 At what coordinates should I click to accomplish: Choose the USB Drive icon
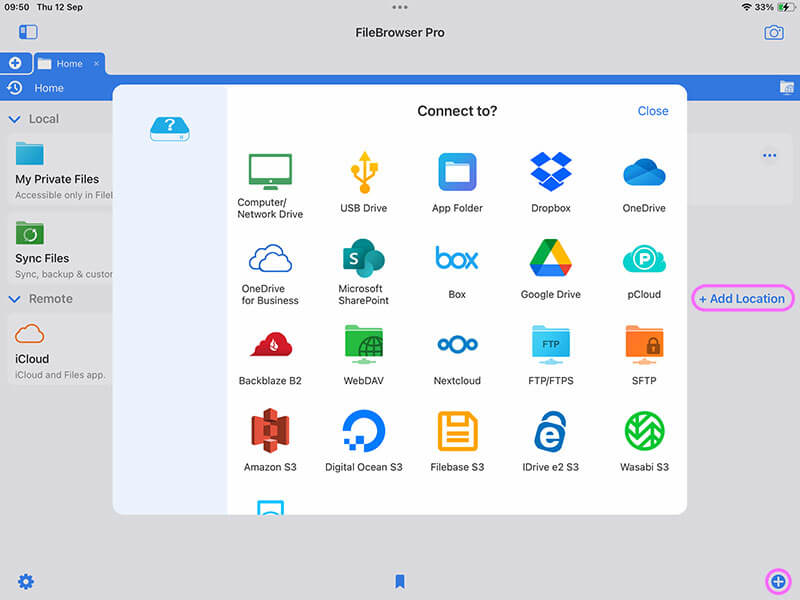[x=364, y=172]
